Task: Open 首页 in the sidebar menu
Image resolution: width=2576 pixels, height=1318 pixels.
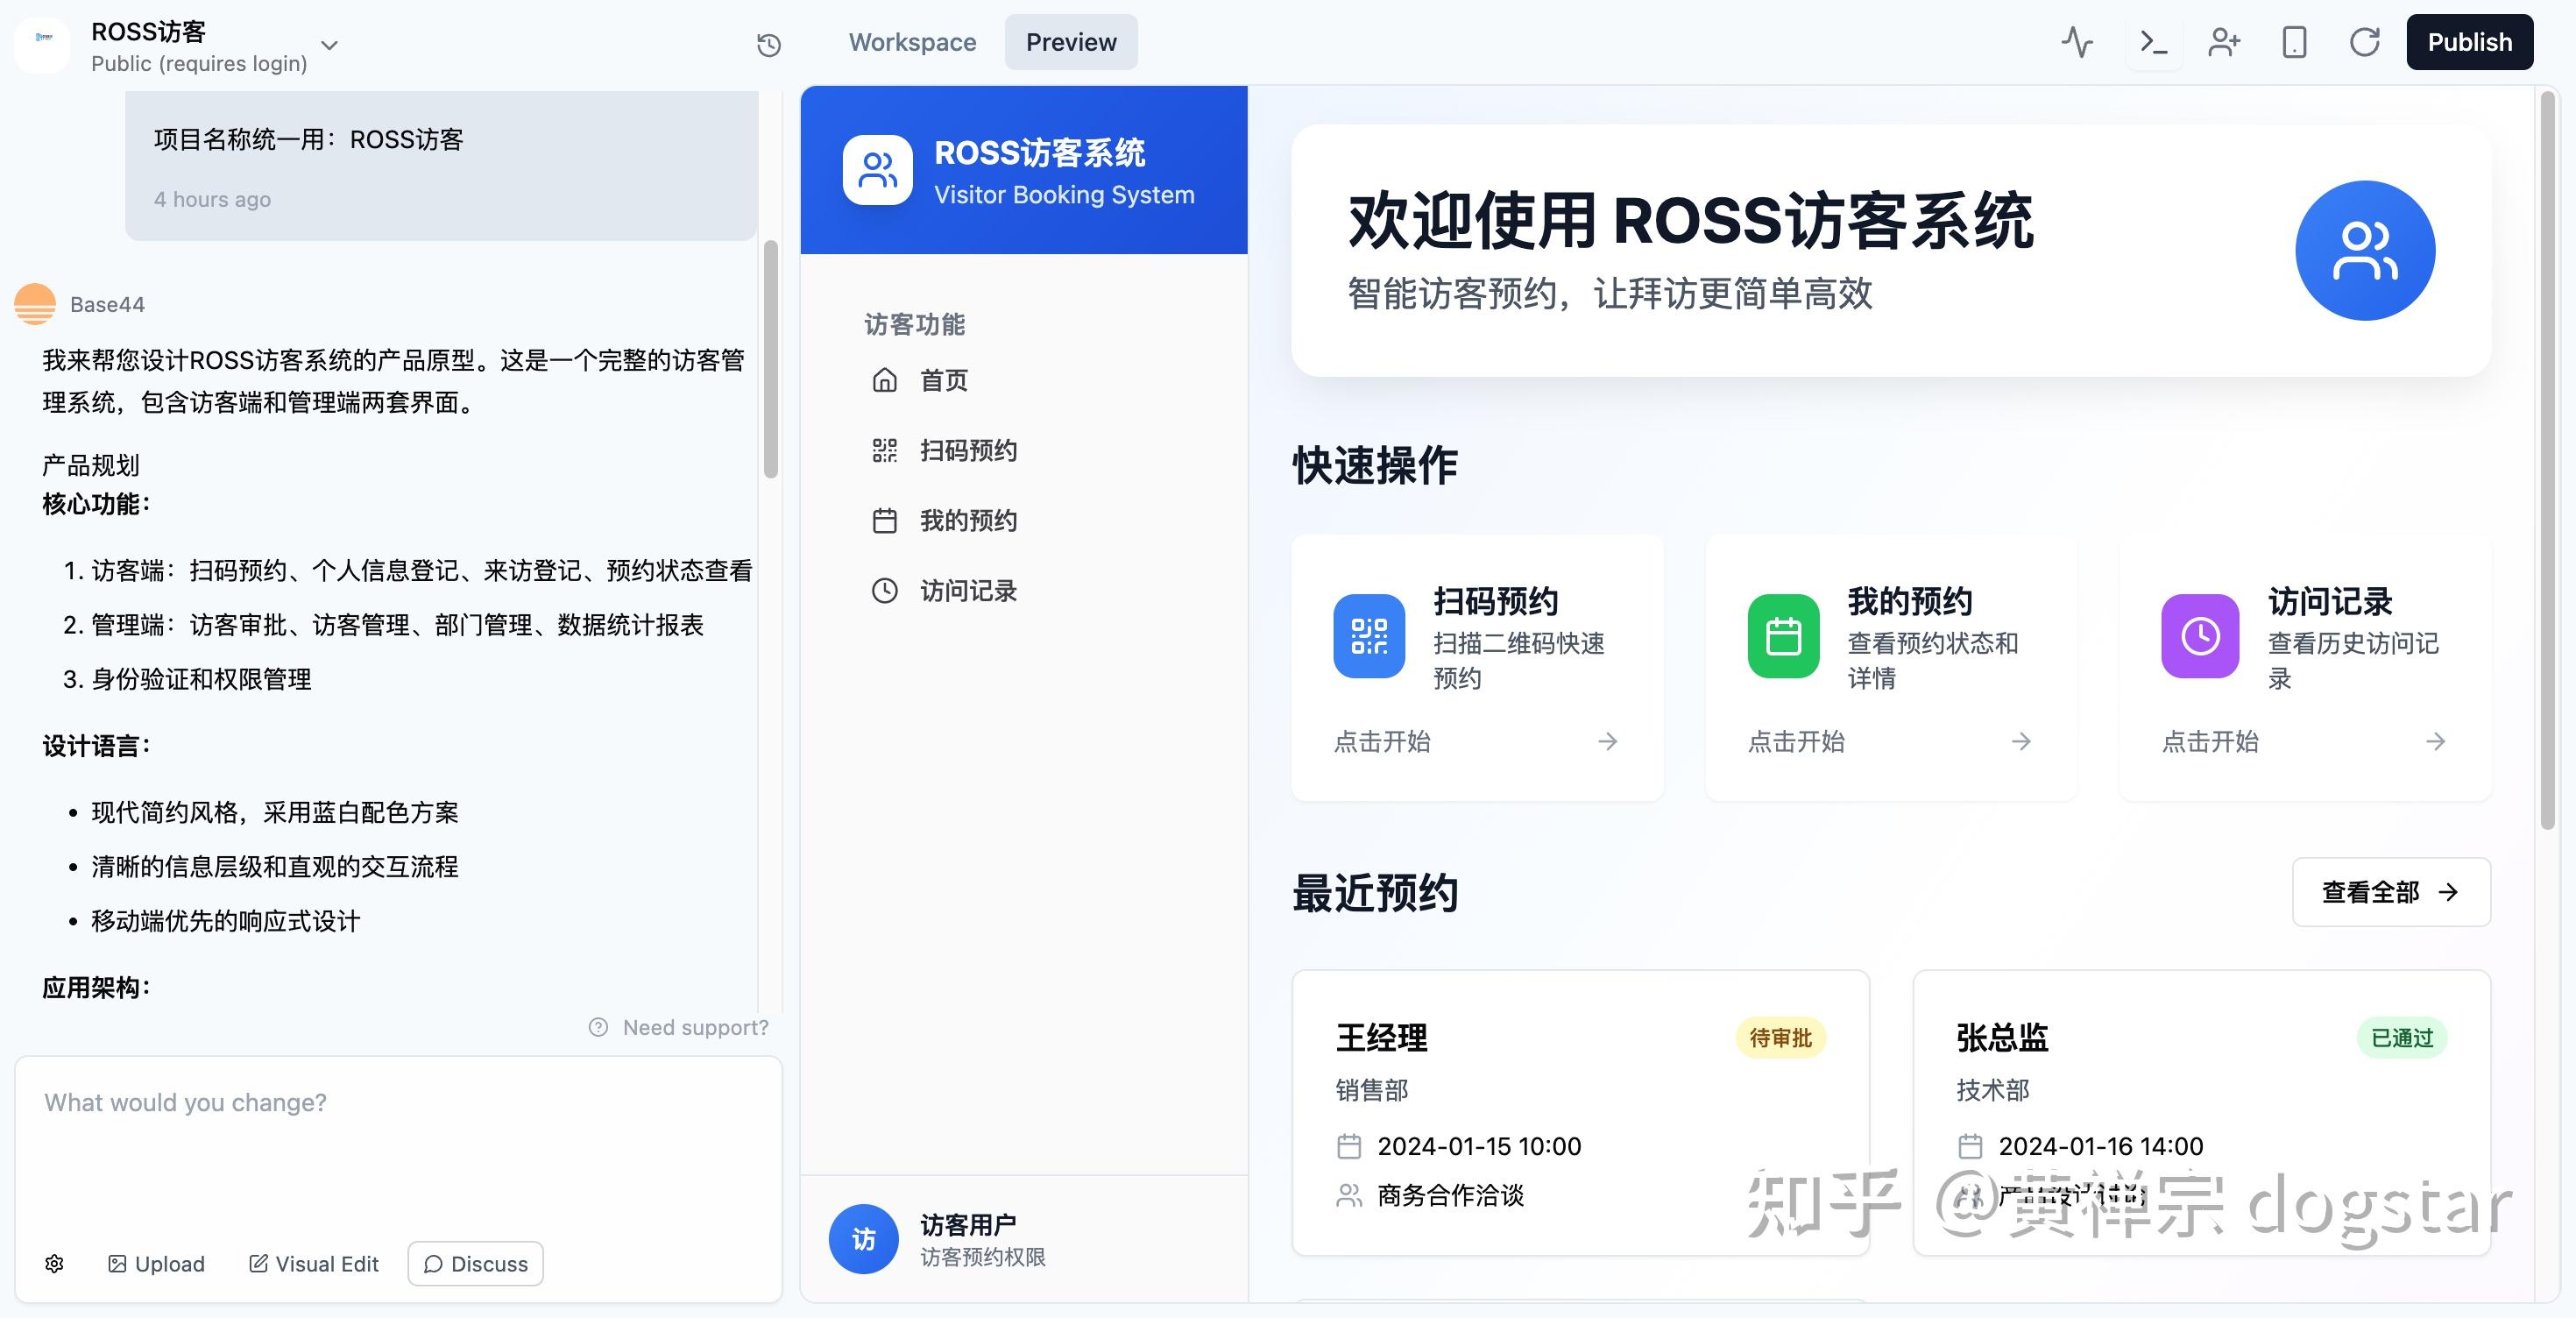Action: tap(1024, 380)
